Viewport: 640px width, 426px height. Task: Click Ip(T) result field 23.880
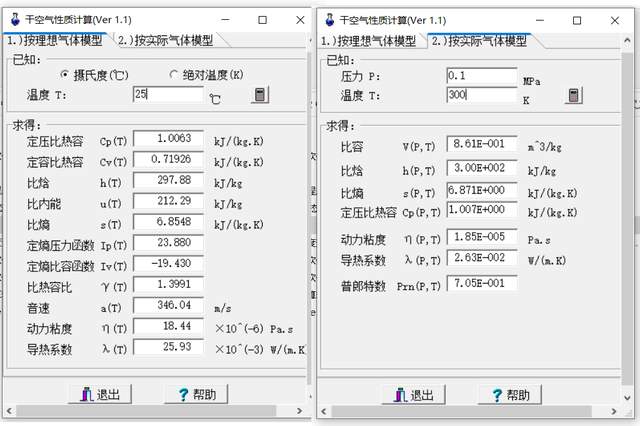point(168,243)
